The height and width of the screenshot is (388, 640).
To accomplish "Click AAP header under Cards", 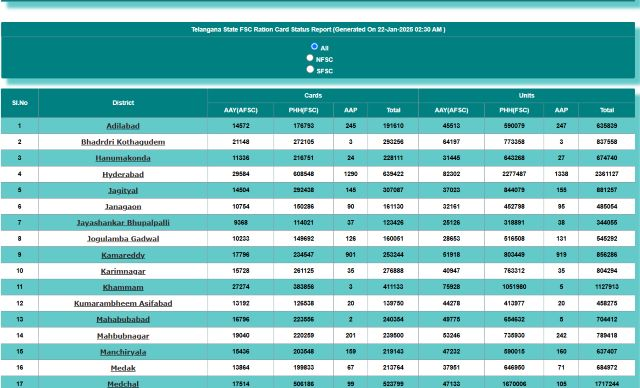I will (x=350, y=110).
